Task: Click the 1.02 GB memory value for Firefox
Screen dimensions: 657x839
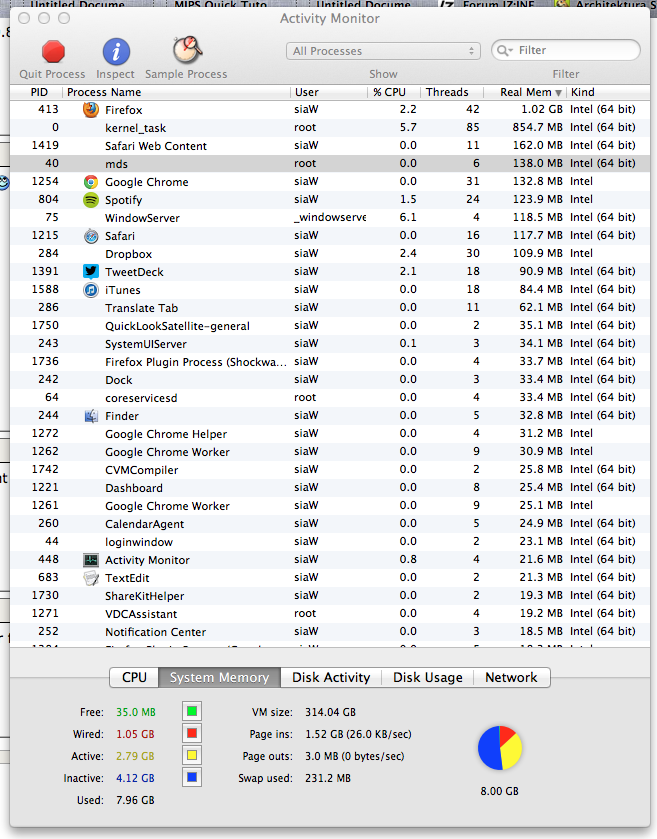Action: tap(542, 109)
